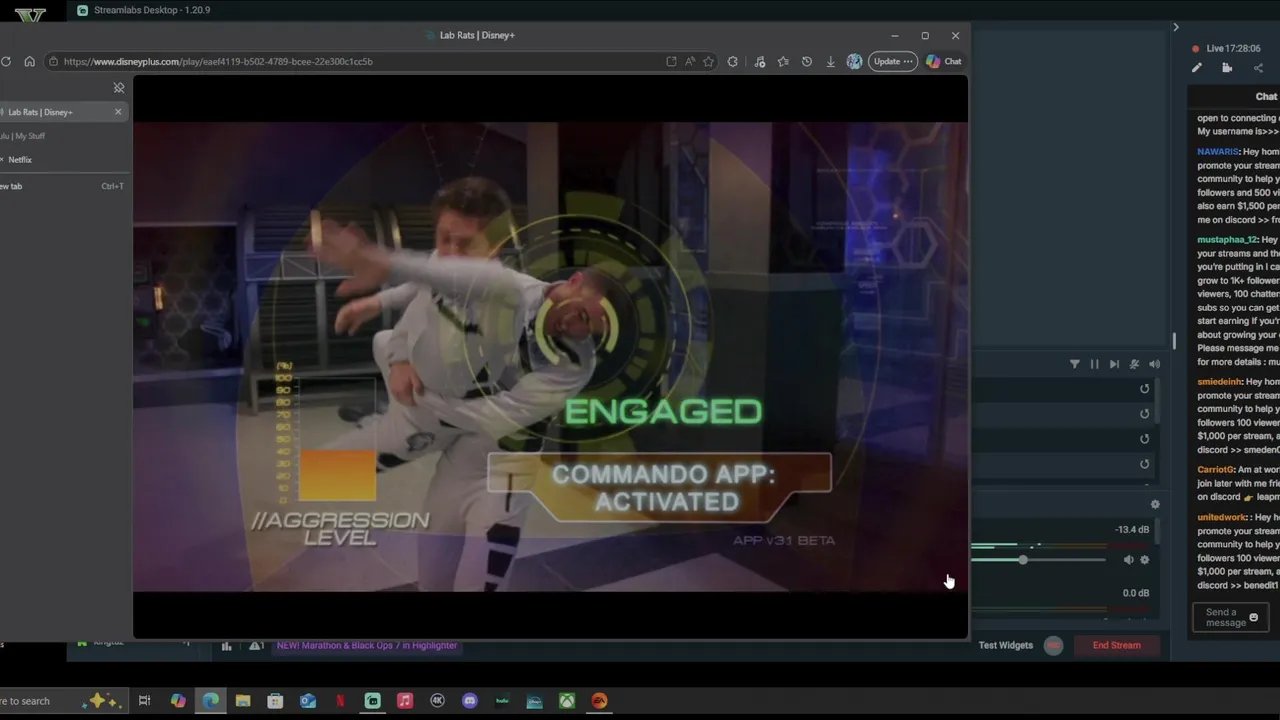Open the stats bar-chart icon in Streamlabs footer
The image size is (1280, 720).
(x=226, y=646)
